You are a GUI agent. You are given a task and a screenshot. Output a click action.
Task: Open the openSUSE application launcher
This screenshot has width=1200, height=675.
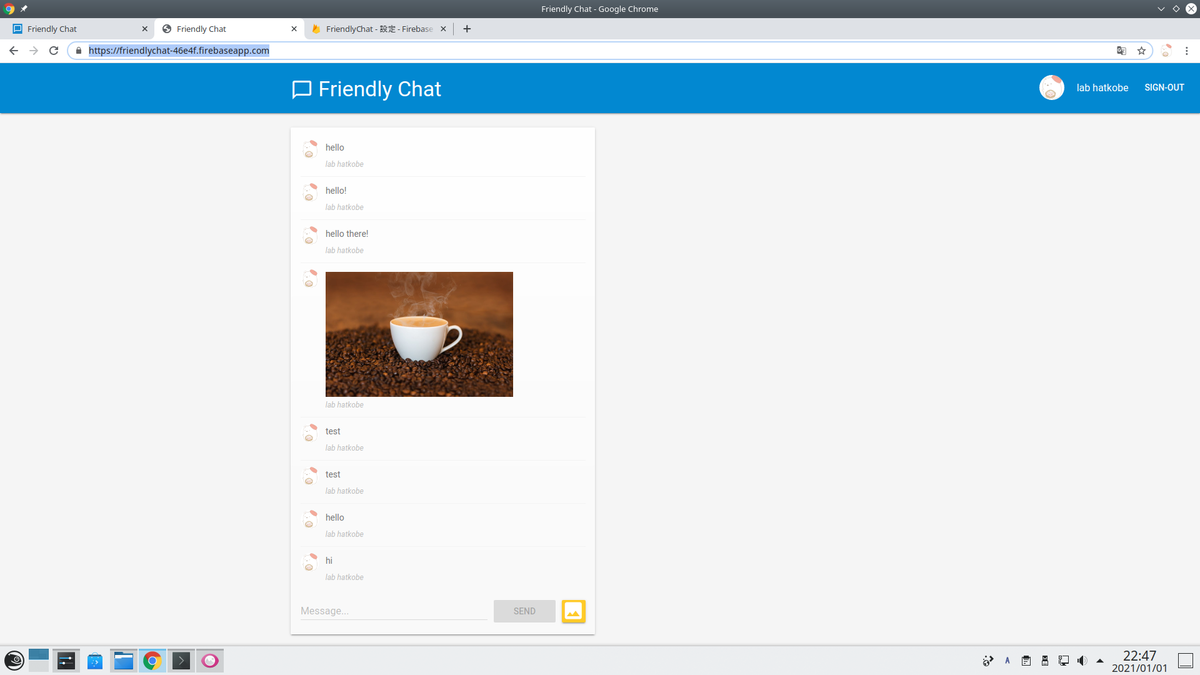point(14,660)
